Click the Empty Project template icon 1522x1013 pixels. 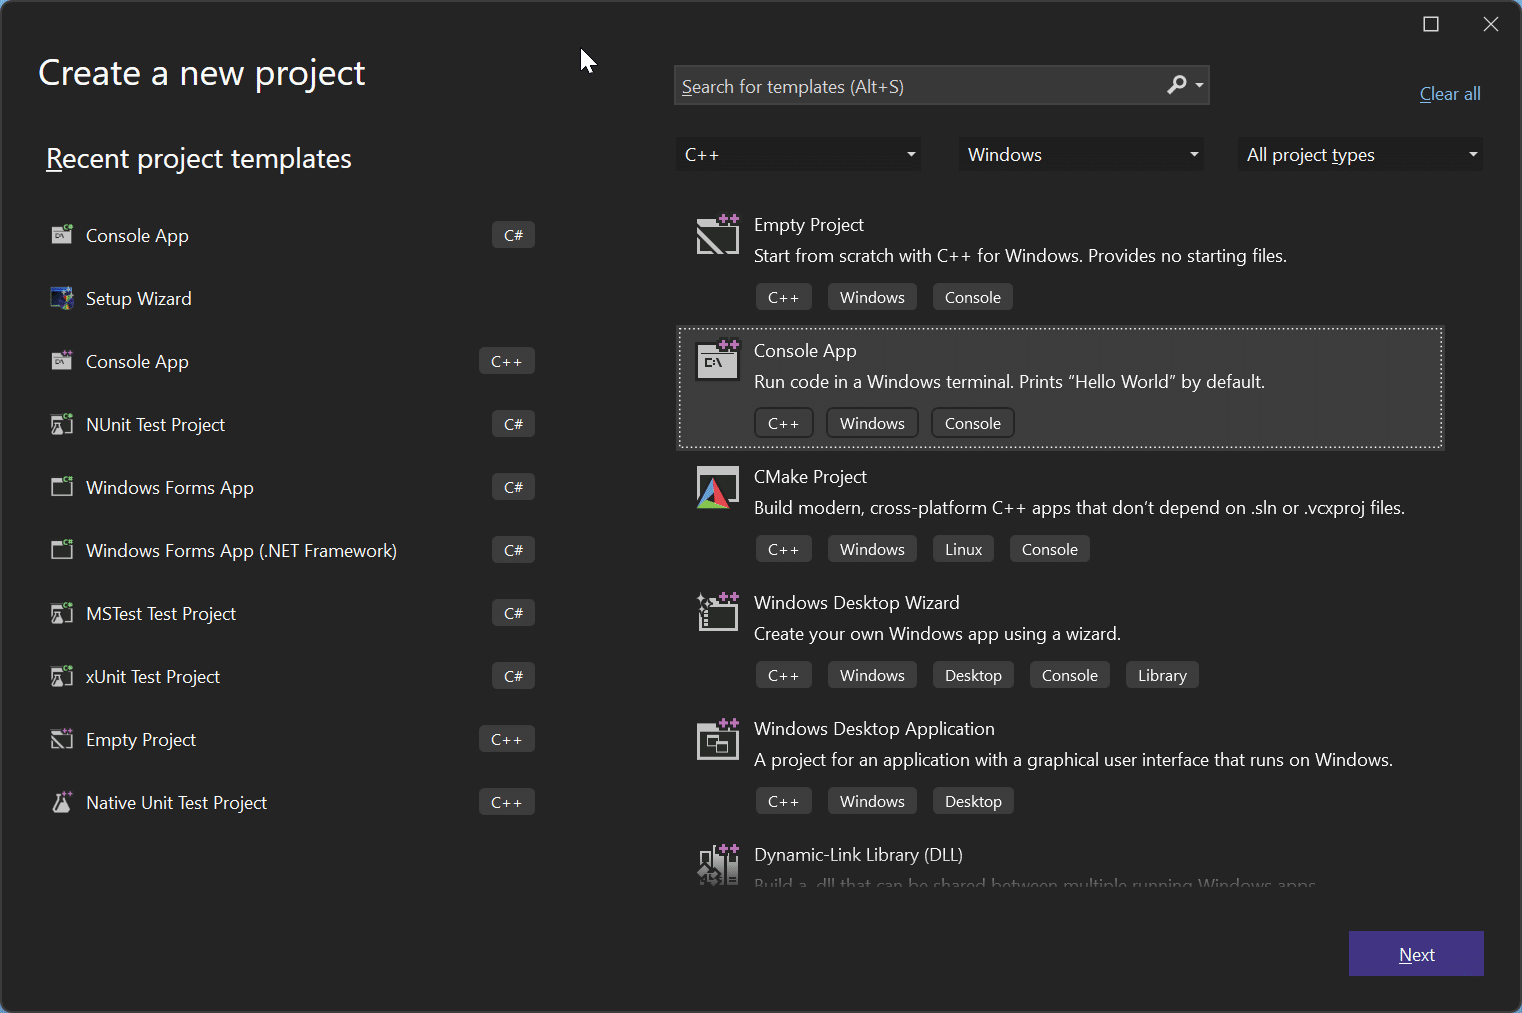(717, 235)
